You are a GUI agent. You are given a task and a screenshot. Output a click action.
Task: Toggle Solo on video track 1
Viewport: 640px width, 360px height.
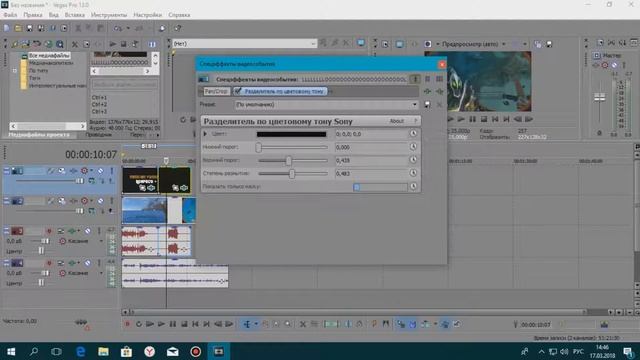click(x=111, y=171)
